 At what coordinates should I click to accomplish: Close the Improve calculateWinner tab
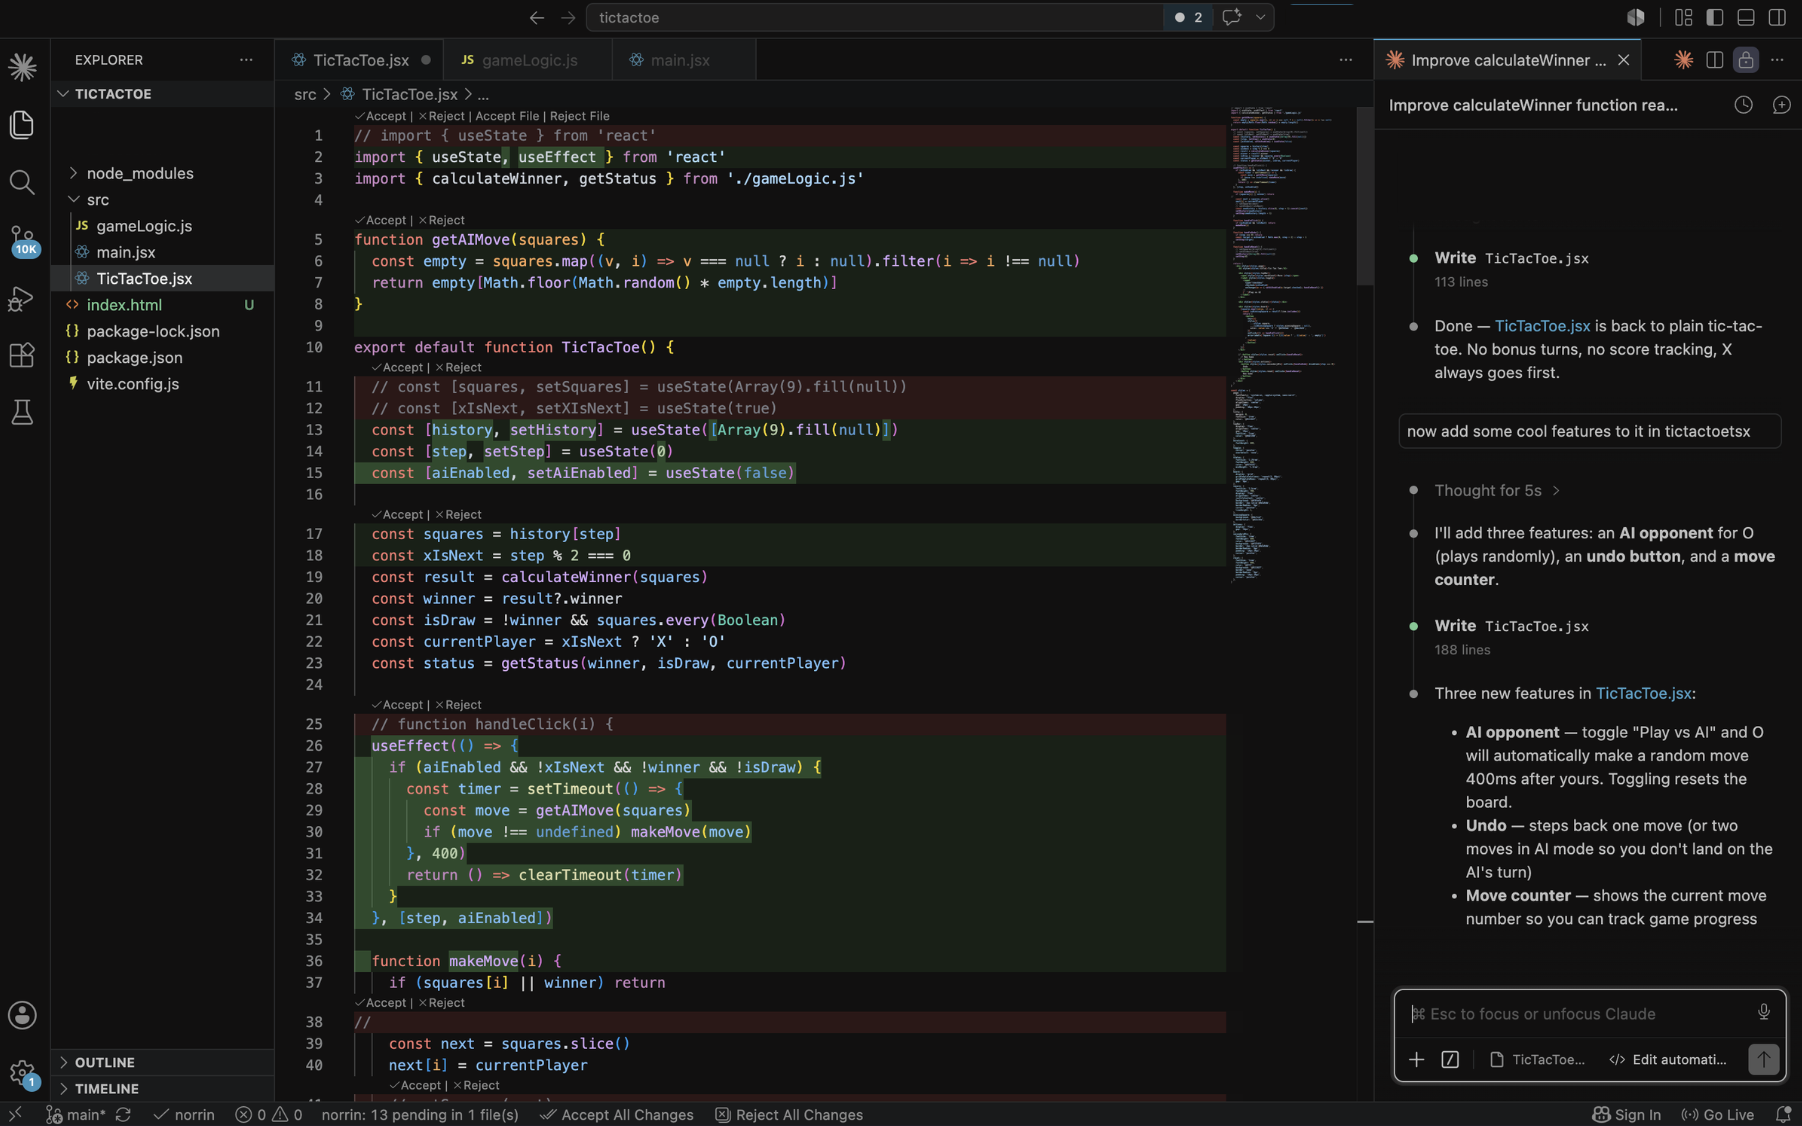(x=1623, y=60)
